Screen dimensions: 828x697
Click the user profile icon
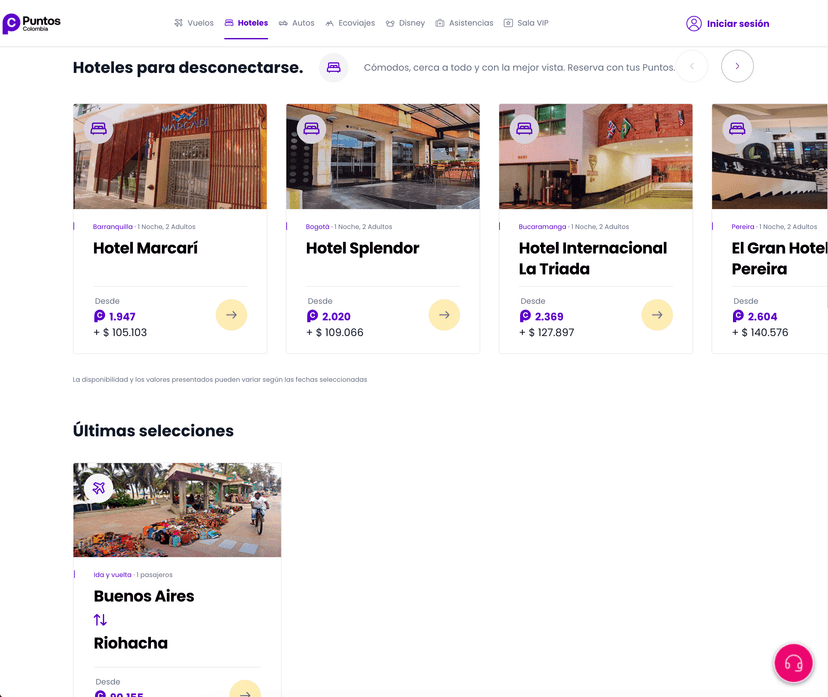click(694, 24)
